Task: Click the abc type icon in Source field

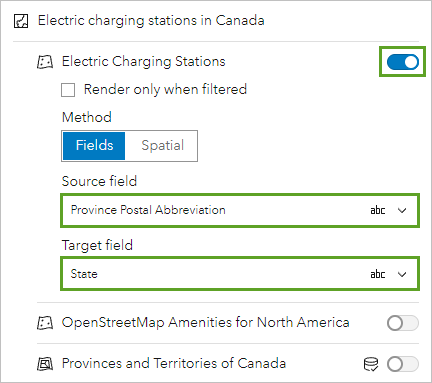Action: (378, 210)
